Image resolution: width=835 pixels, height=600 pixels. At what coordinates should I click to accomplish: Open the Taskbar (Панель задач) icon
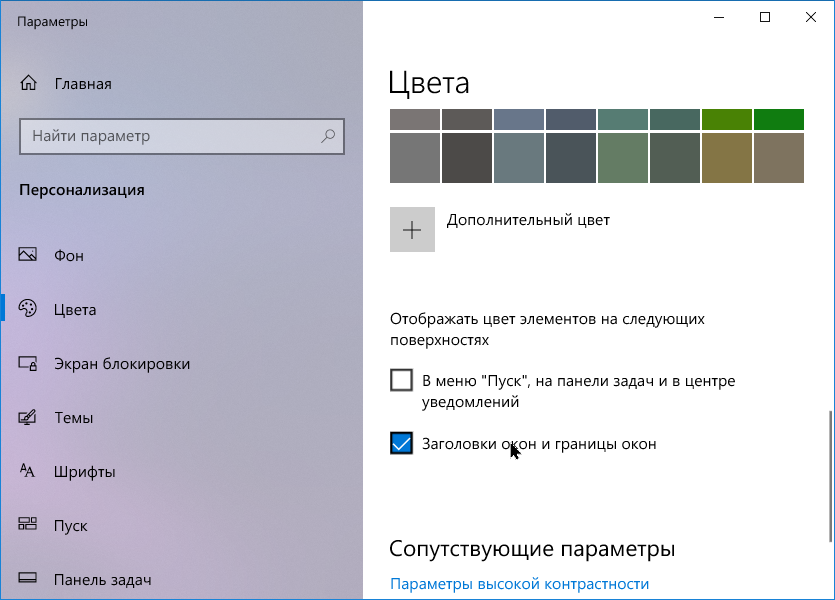(28, 579)
